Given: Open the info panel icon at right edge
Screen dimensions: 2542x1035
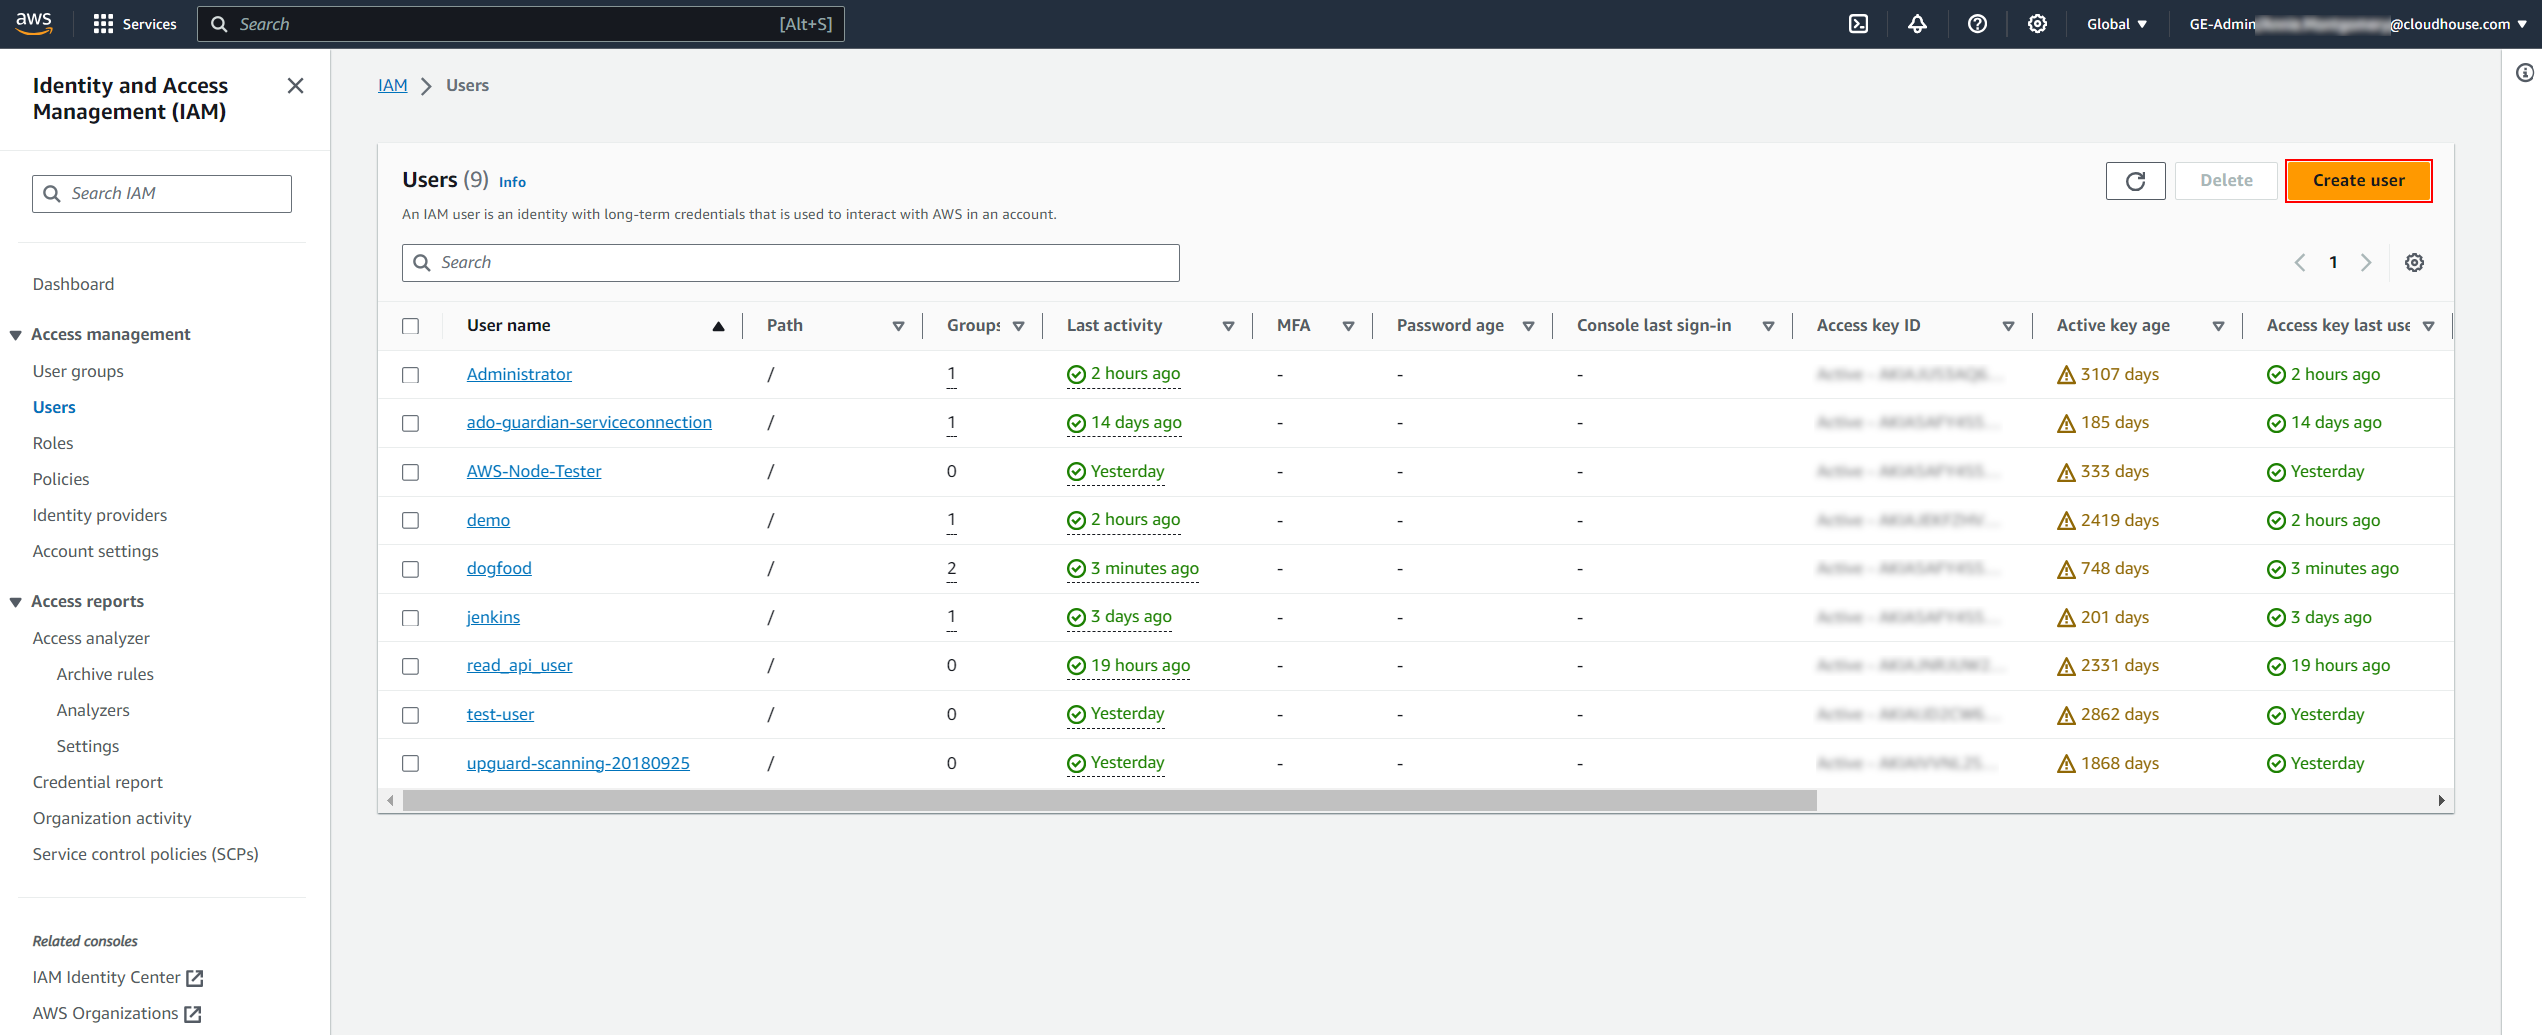Looking at the screenshot, I should 2525,73.
